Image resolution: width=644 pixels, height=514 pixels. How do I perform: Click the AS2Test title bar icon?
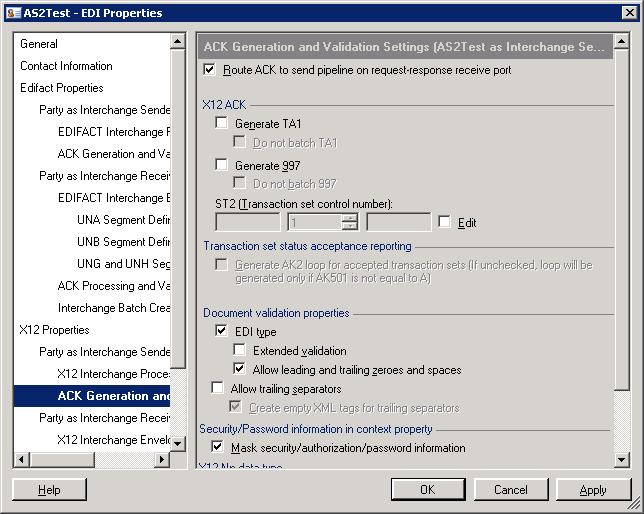(x=13, y=13)
